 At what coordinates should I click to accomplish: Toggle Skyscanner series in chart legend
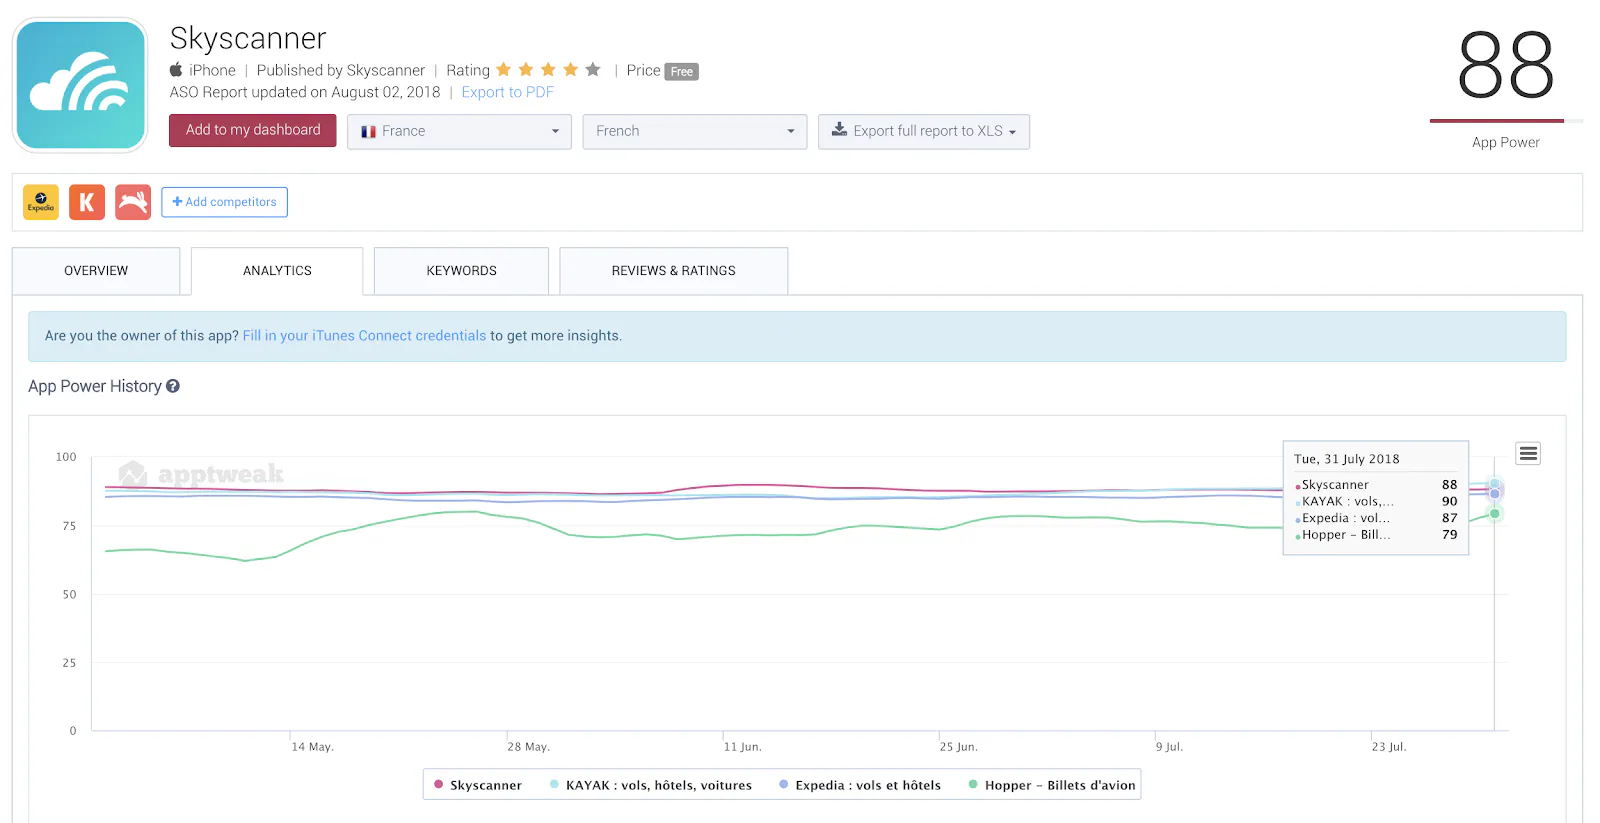click(x=478, y=785)
